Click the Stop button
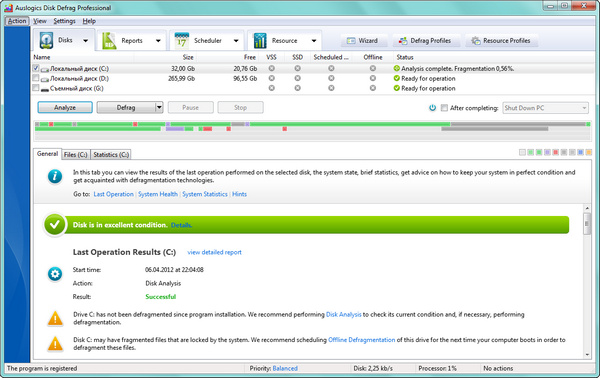 coord(240,108)
